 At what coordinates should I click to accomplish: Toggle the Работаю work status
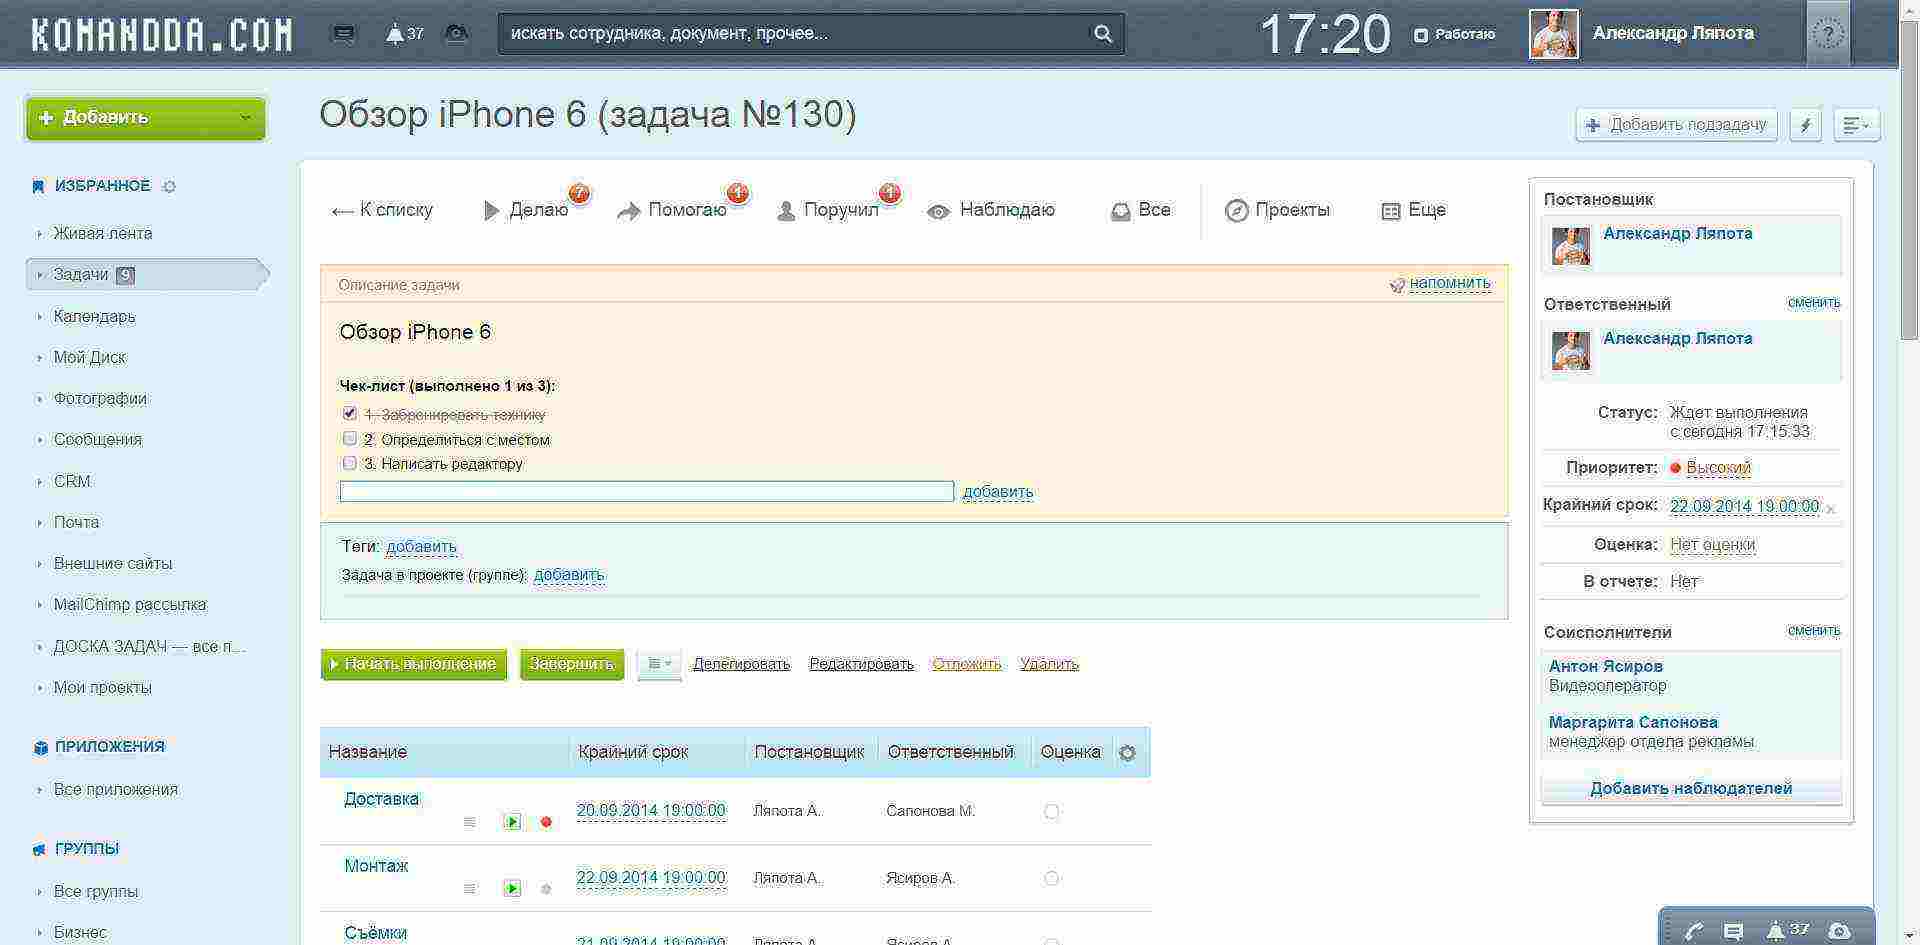pyautogui.click(x=1454, y=34)
